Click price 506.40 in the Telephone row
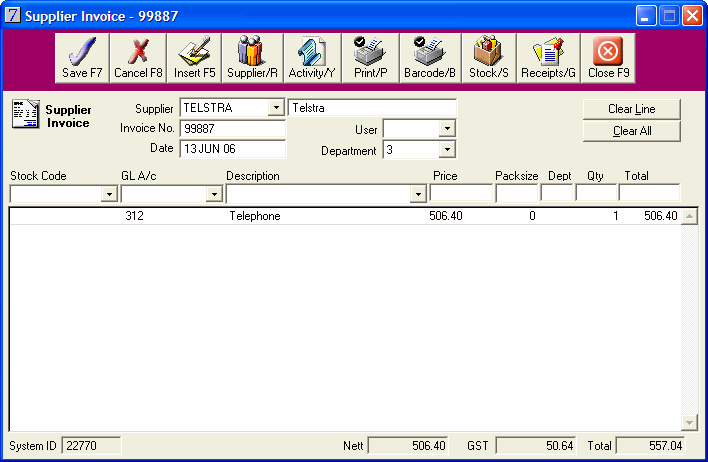Viewport: 708px width, 462px height. tap(446, 215)
